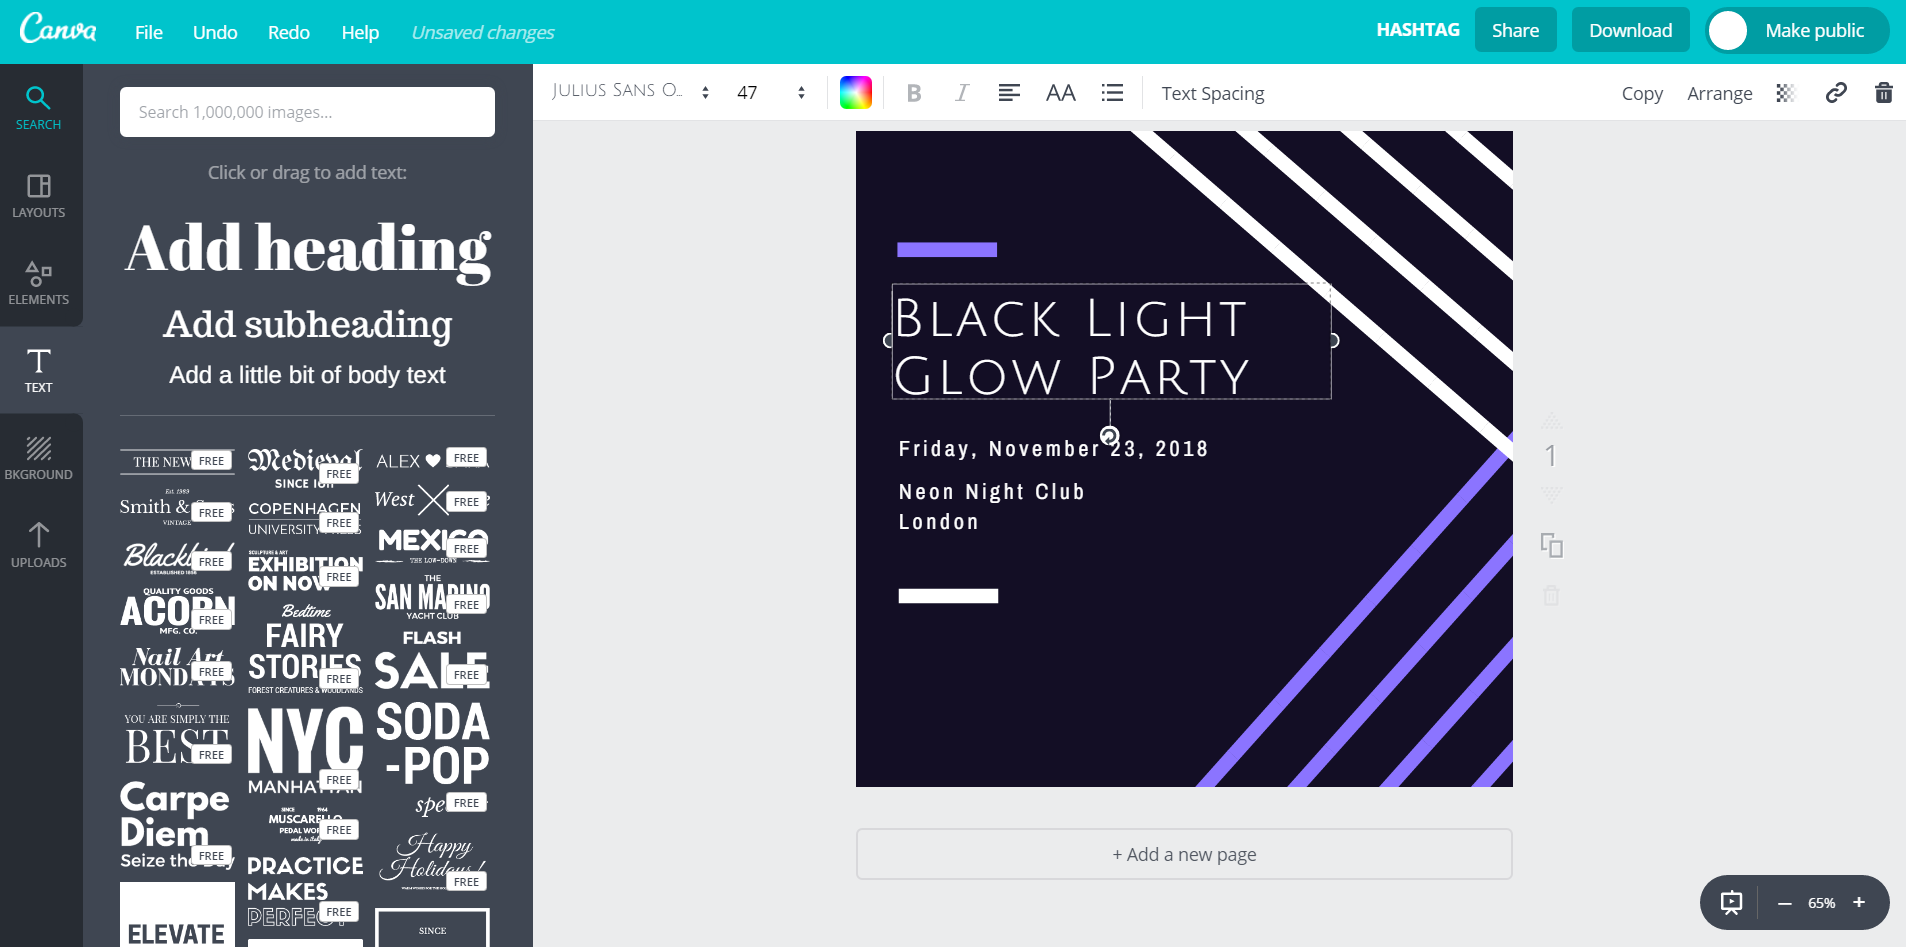Open the Uploads panel
This screenshot has width=1906, height=947.
(39, 545)
